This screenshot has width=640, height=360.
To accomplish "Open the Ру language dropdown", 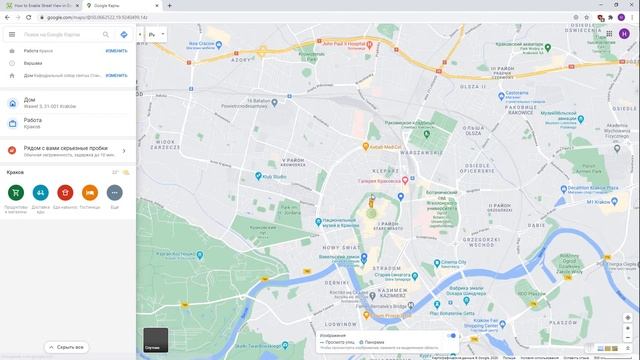I will [157, 35].
